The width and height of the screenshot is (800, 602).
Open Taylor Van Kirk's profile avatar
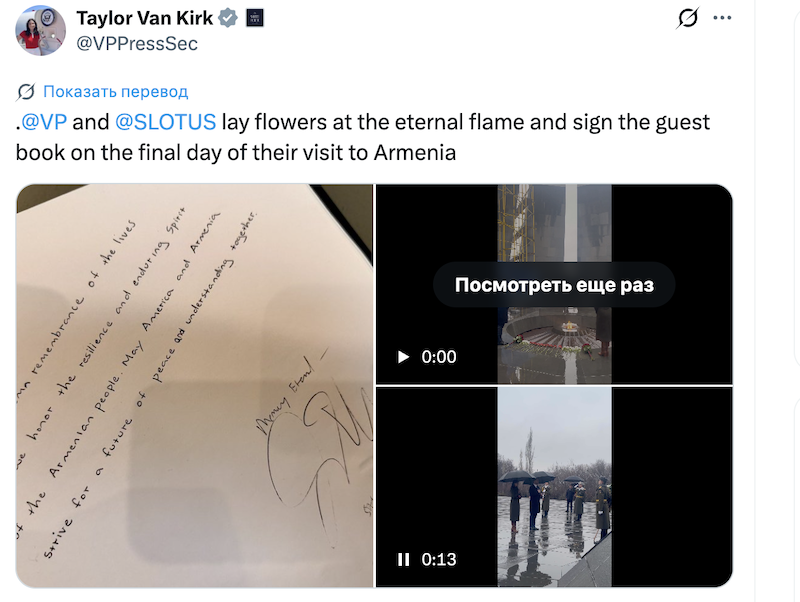click(x=40, y=31)
